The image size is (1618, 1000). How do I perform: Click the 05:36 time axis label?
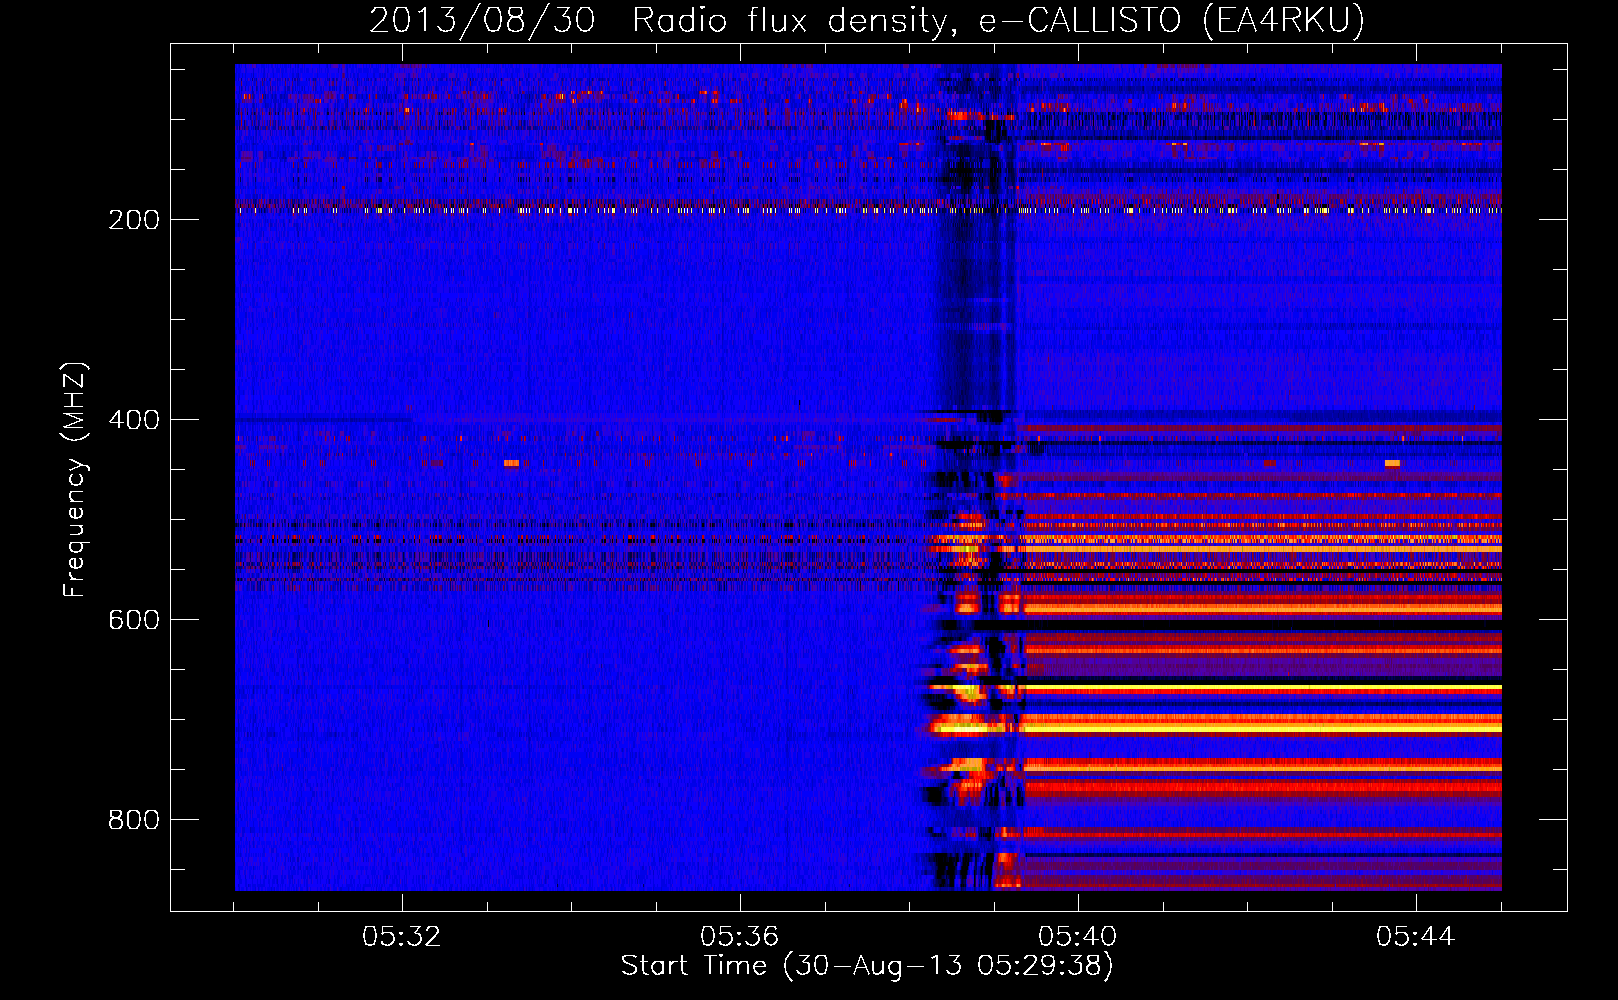point(740,937)
